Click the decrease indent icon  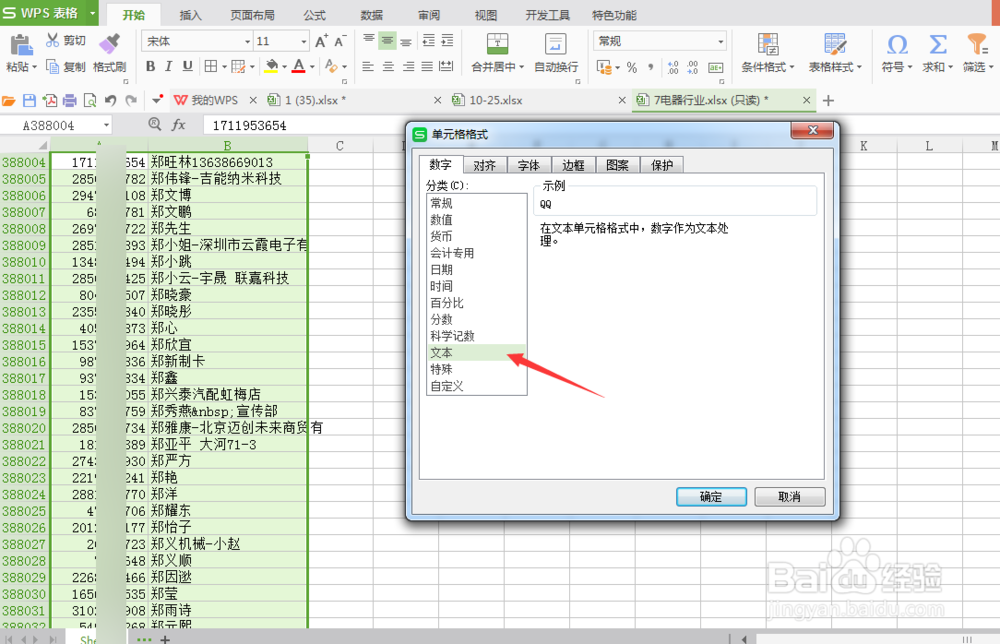click(429, 40)
